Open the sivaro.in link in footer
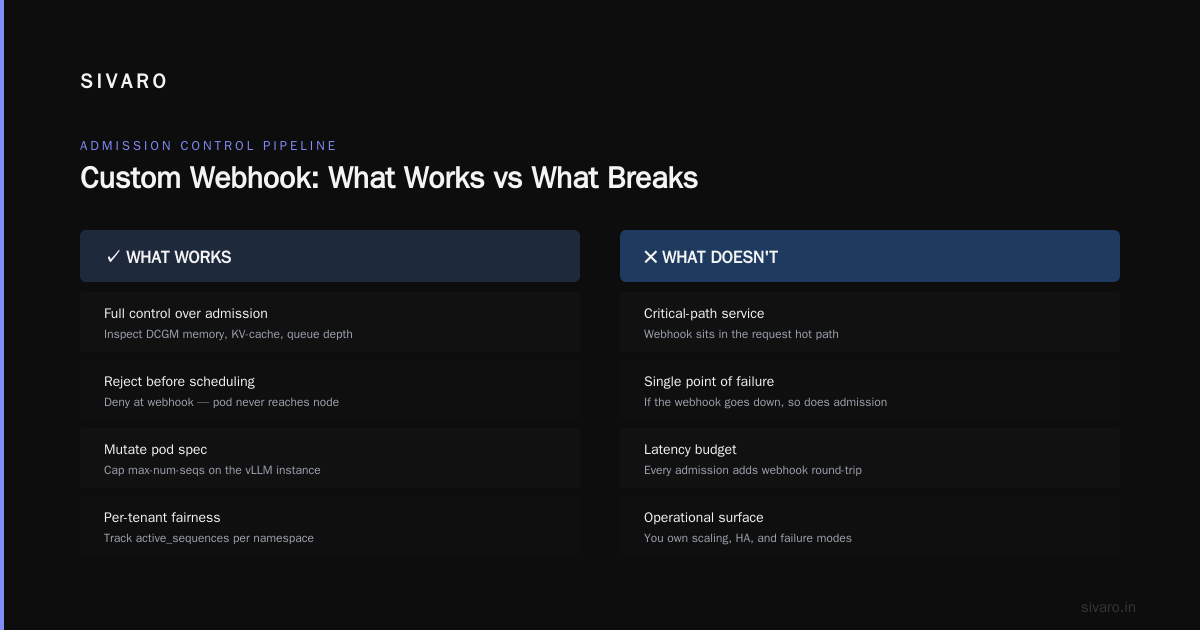The image size is (1200, 630). click(x=1108, y=607)
